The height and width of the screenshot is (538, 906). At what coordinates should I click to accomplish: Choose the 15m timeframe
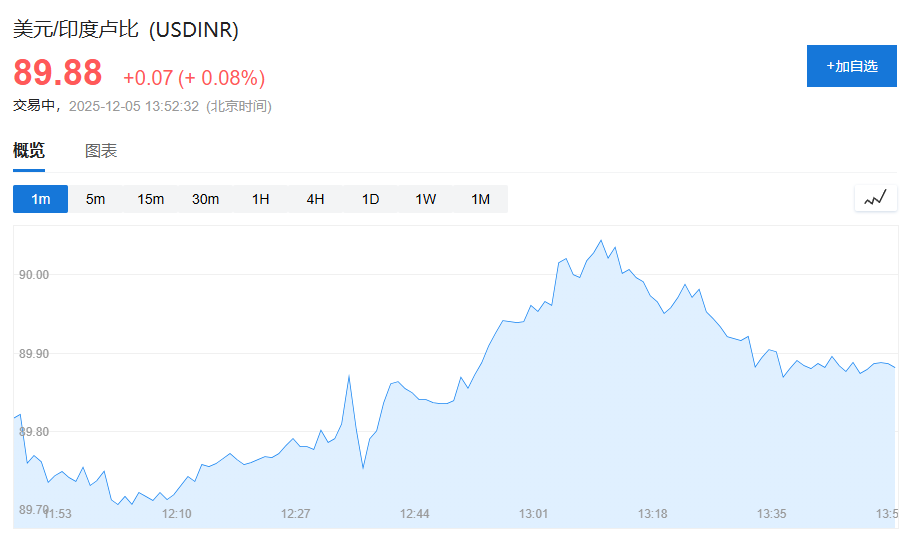click(x=150, y=199)
